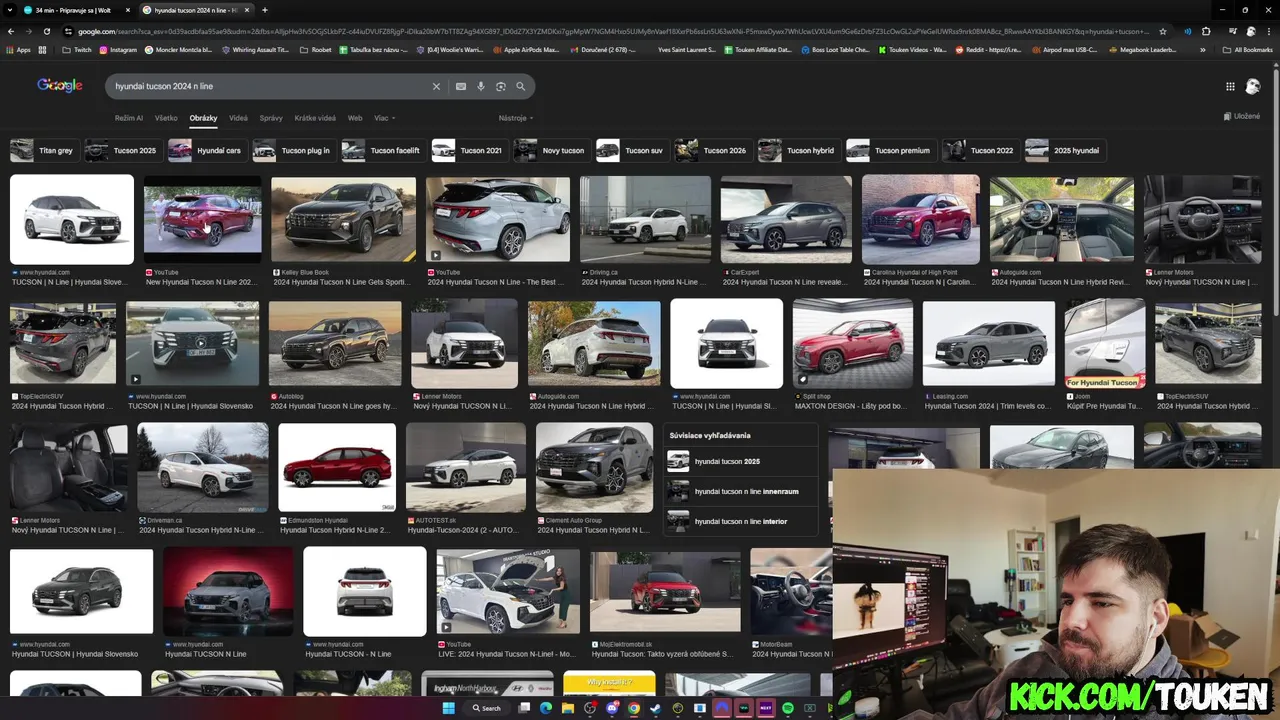The height and width of the screenshot is (720, 1280).
Task: Search by image using the Lens icon
Action: [501, 87]
